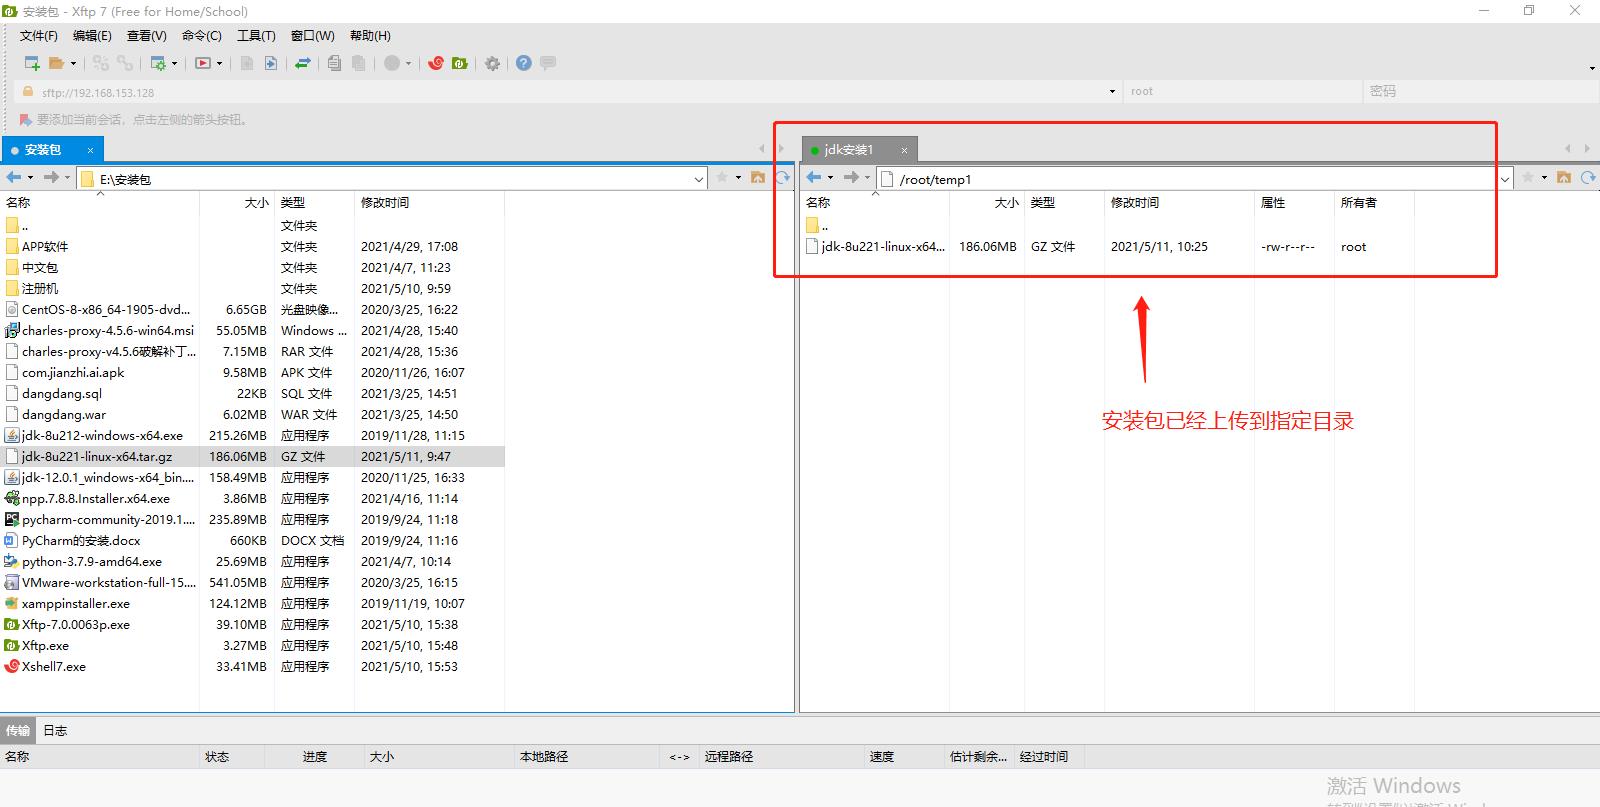The height and width of the screenshot is (807, 1600).
Task: Expand the red play icon dropdown
Action: tap(220, 63)
